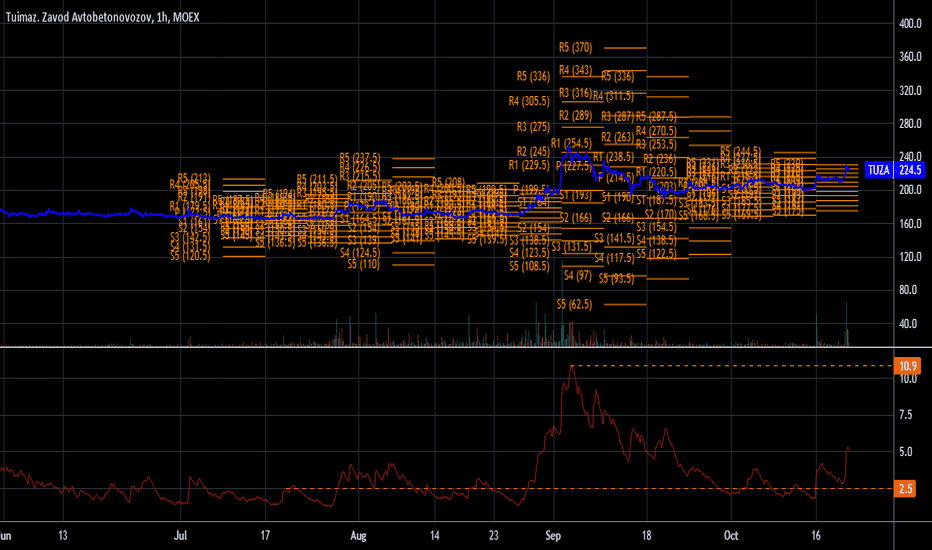The width and height of the screenshot is (932, 550).
Task: Click the September volume spike bar
Action: coord(562,303)
